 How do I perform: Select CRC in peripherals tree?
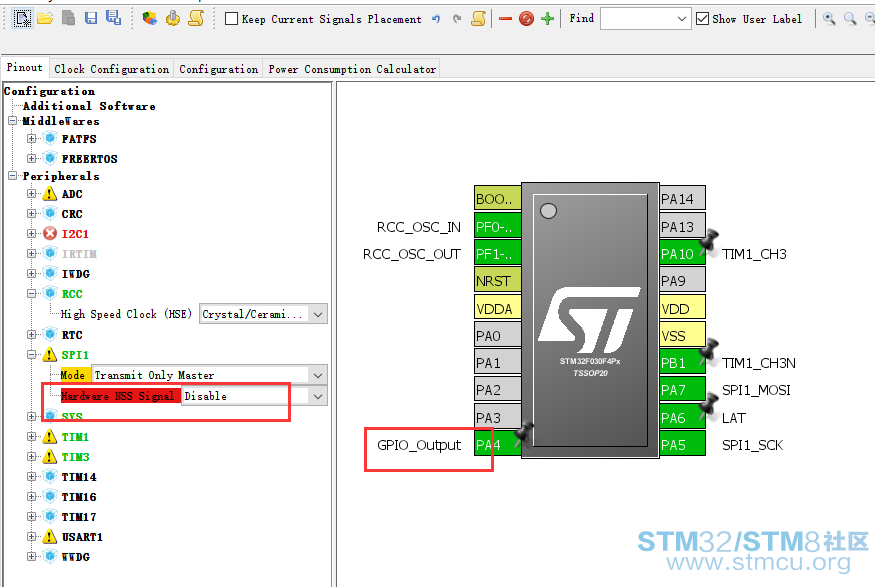(x=72, y=214)
